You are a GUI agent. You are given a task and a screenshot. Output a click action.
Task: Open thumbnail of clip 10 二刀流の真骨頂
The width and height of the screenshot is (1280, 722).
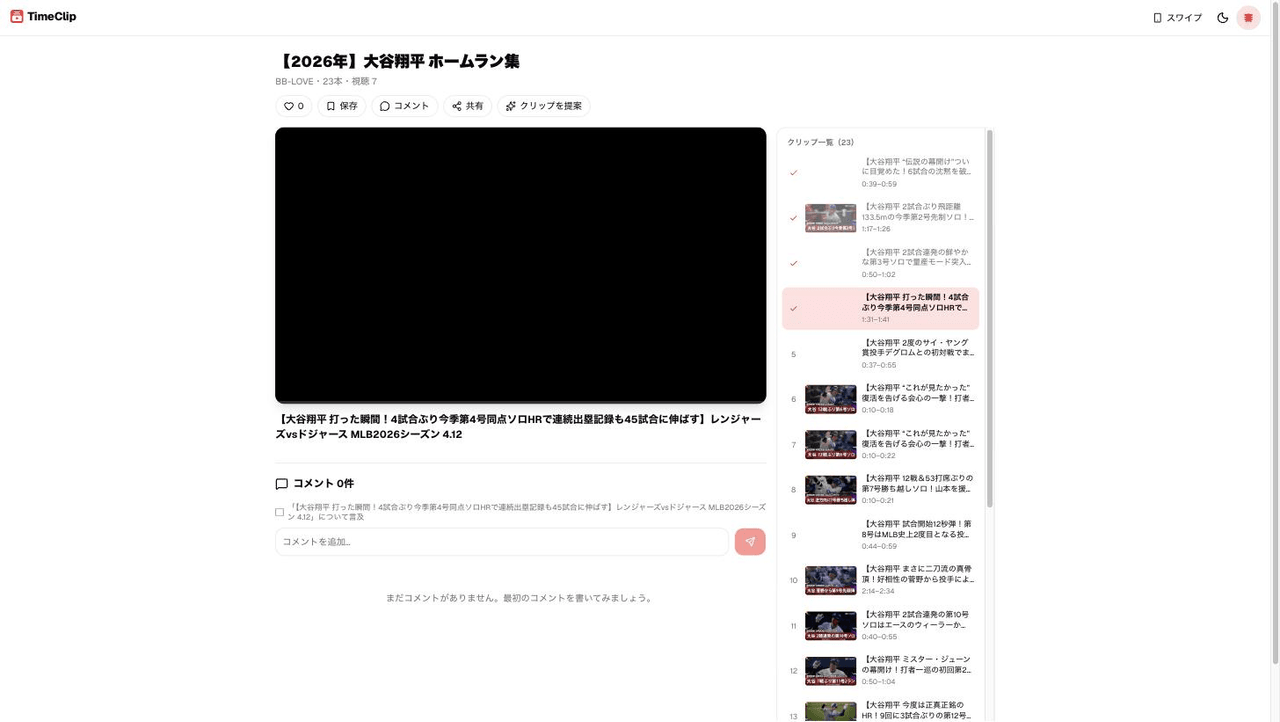[x=831, y=580]
